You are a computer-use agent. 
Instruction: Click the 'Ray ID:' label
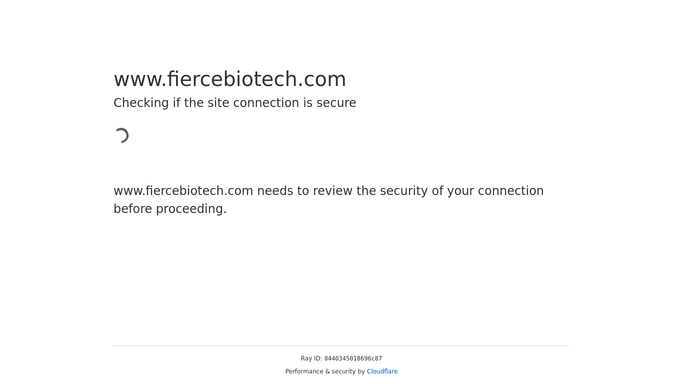coord(311,359)
